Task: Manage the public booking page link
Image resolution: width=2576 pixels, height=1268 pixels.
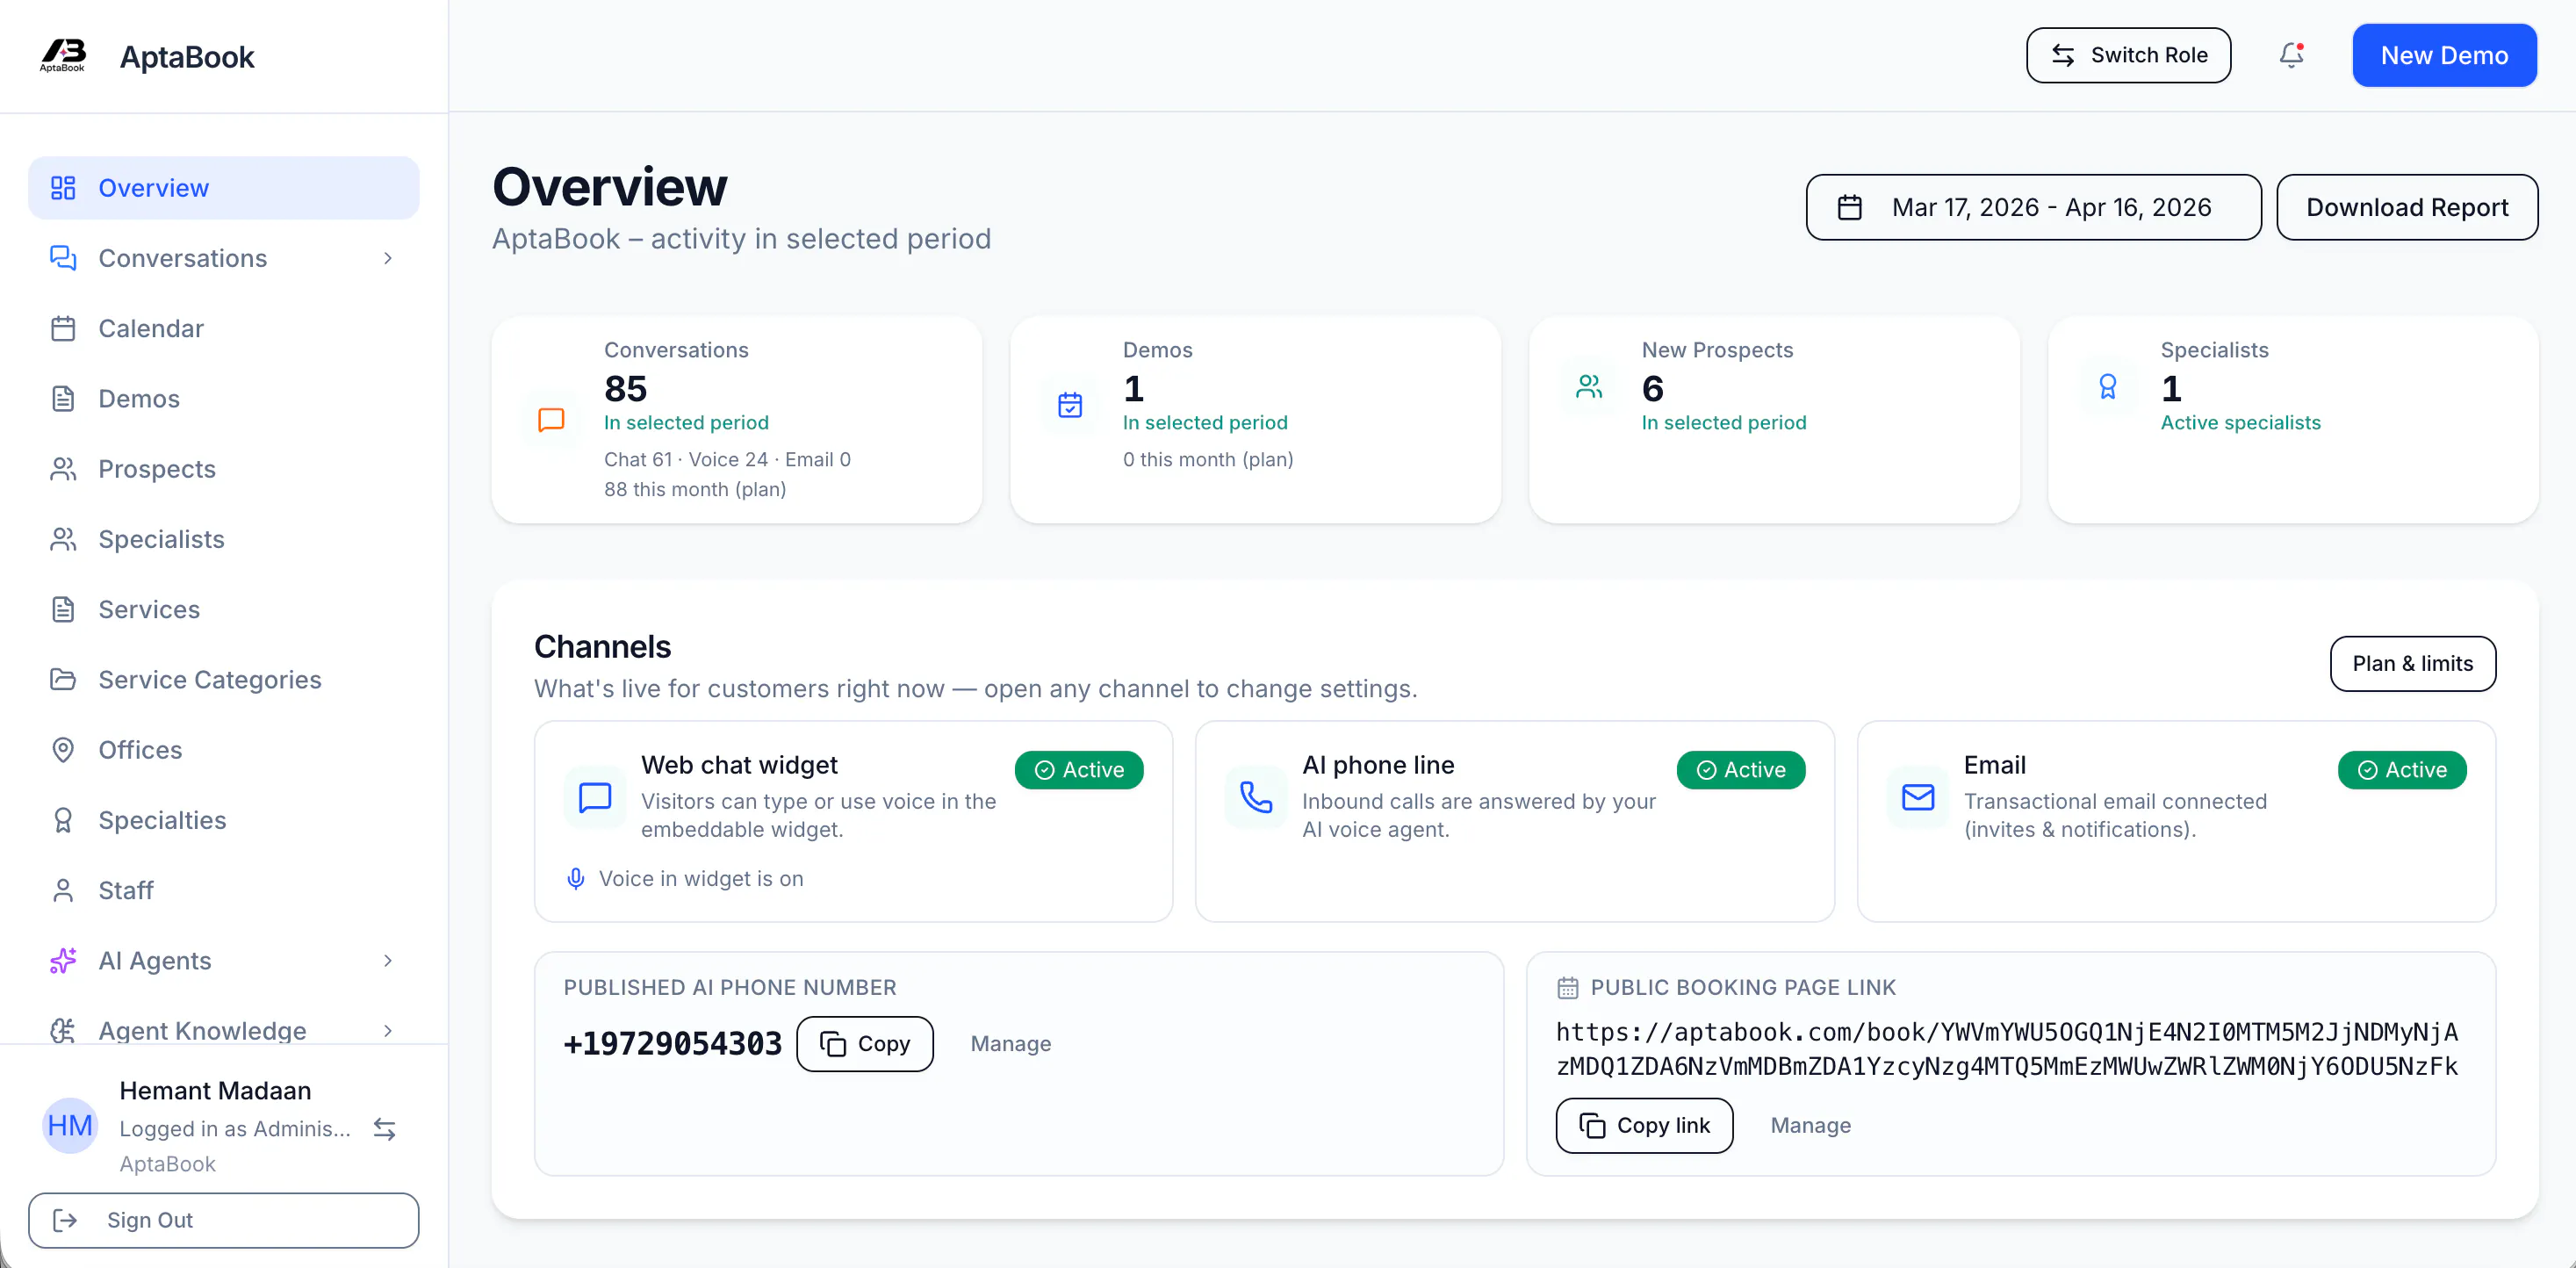Action: click(x=1811, y=1126)
